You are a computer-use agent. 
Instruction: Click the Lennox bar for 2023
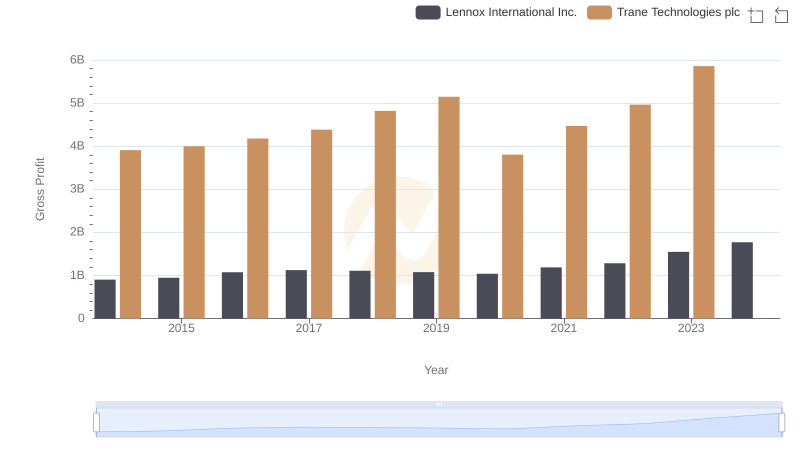click(x=679, y=285)
